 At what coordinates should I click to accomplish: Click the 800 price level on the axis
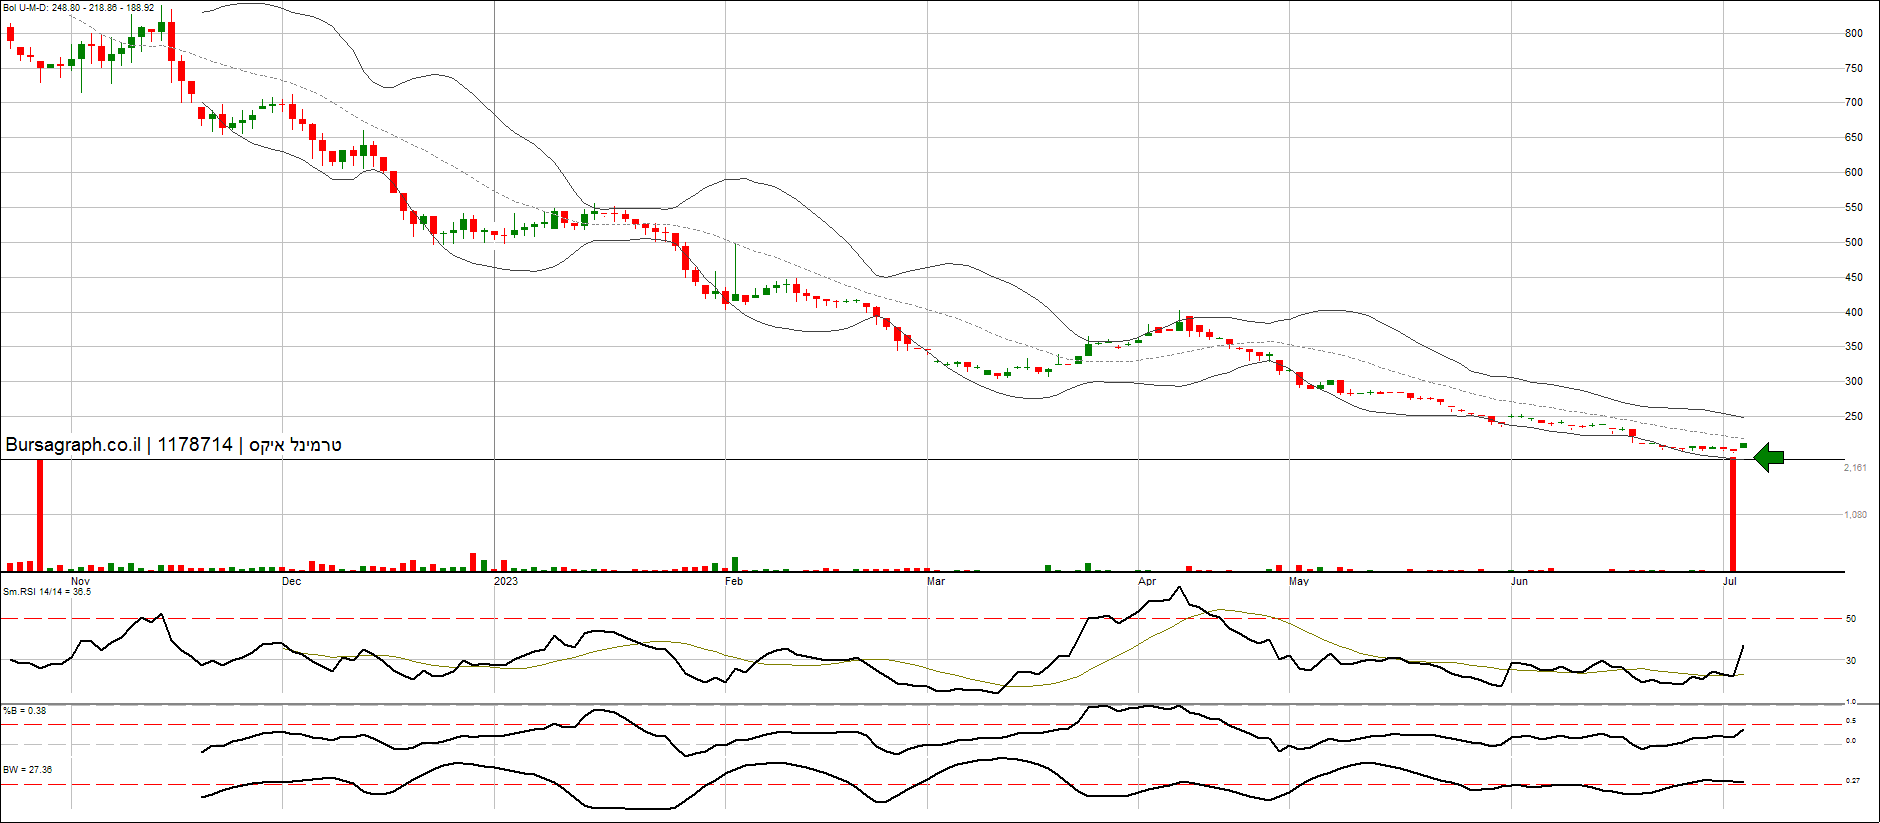point(1853,33)
